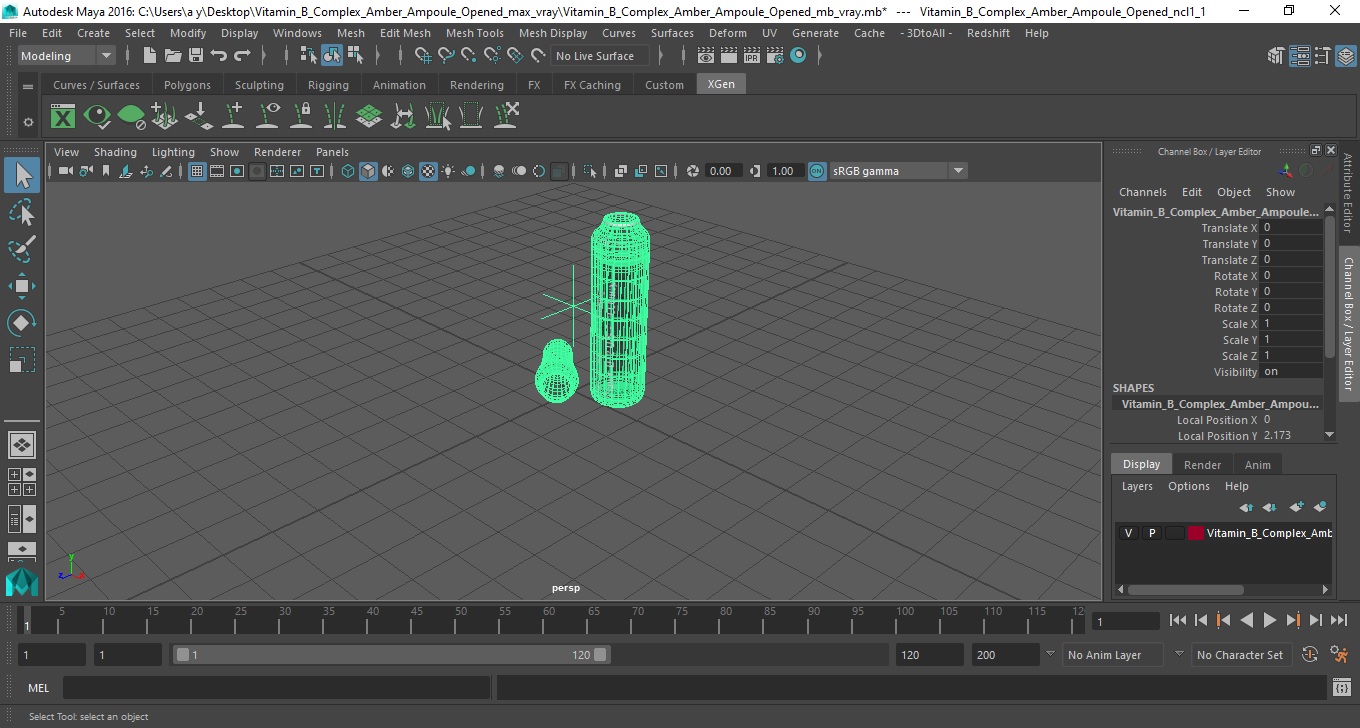Activate the Paint Selection tool
Image resolution: width=1360 pixels, height=728 pixels.
coord(22,249)
